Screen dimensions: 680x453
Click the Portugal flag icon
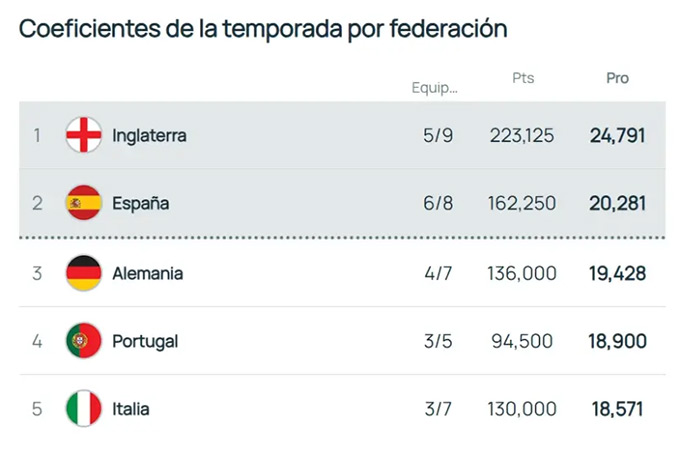tap(83, 340)
